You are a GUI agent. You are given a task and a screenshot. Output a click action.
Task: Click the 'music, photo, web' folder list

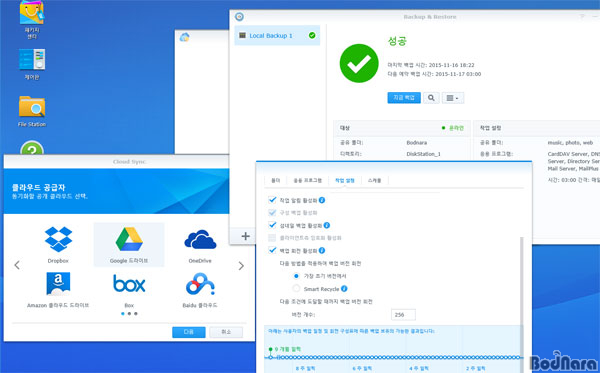pos(570,142)
